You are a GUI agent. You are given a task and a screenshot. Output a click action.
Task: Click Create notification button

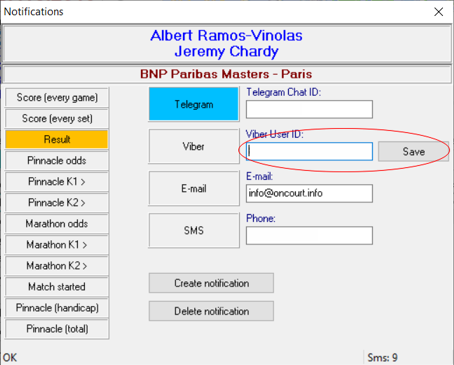[x=211, y=283]
